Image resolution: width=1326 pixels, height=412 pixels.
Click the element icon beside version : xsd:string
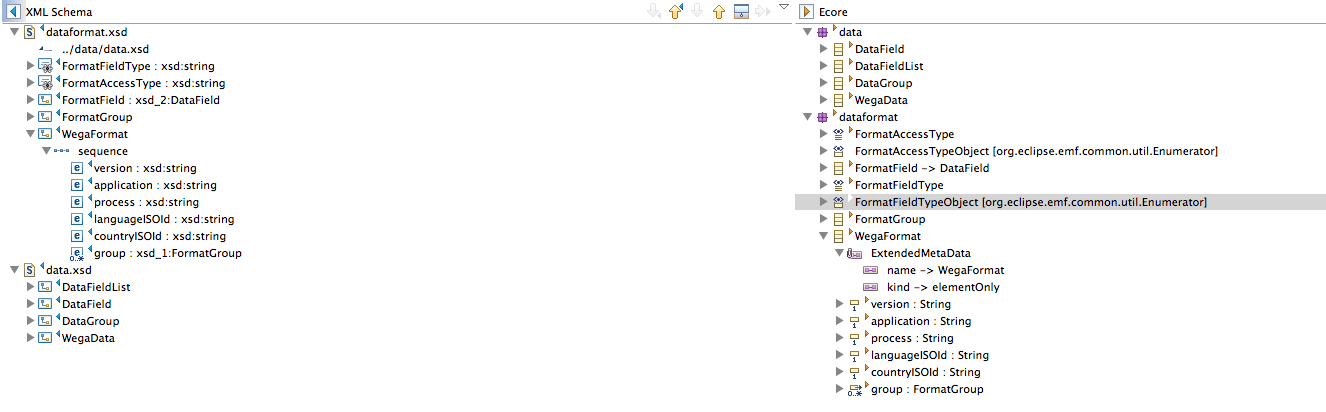77,168
